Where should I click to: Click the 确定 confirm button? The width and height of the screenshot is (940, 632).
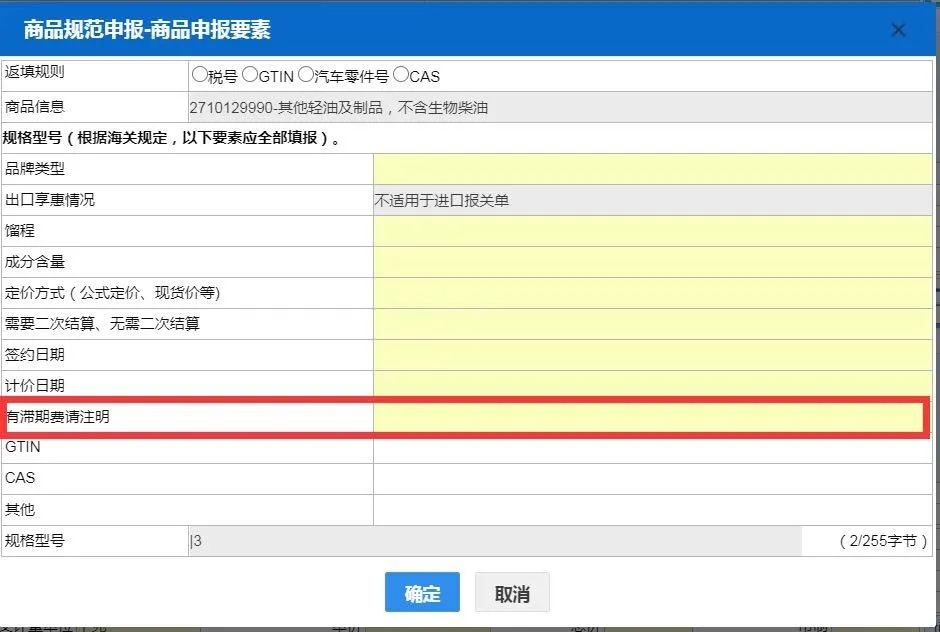(422, 593)
